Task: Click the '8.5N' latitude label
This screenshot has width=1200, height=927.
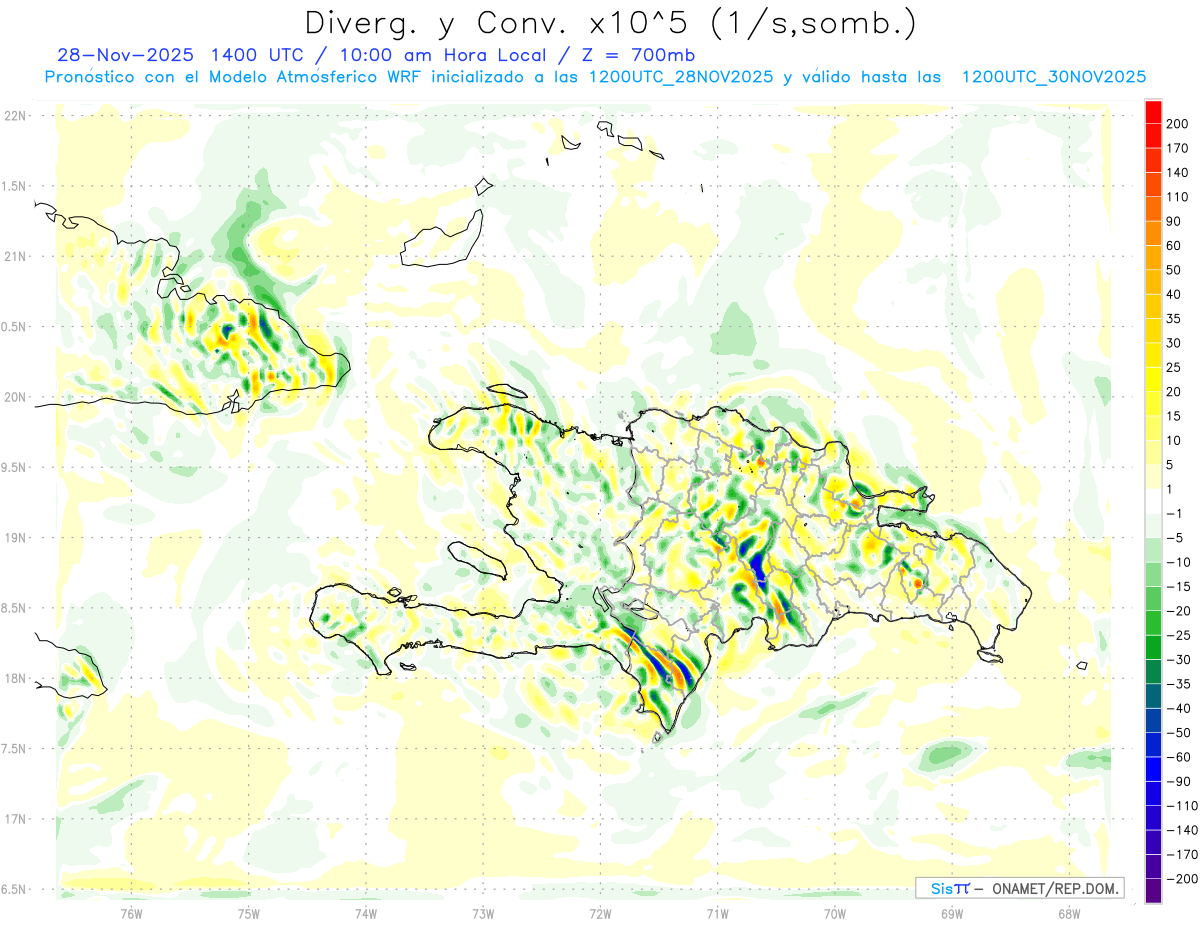Action: [14, 608]
